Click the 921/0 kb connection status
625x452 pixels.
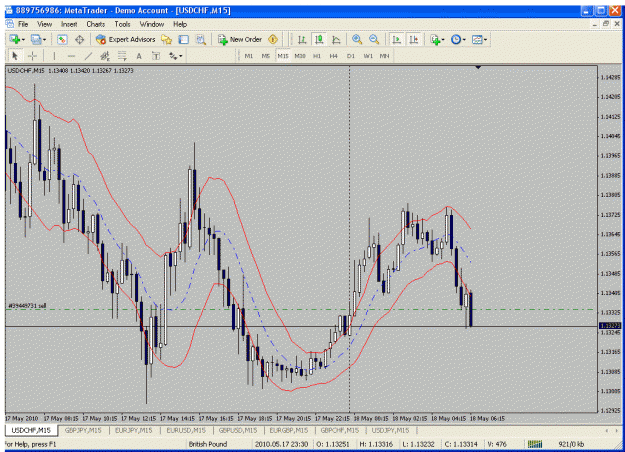[x=571, y=444]
